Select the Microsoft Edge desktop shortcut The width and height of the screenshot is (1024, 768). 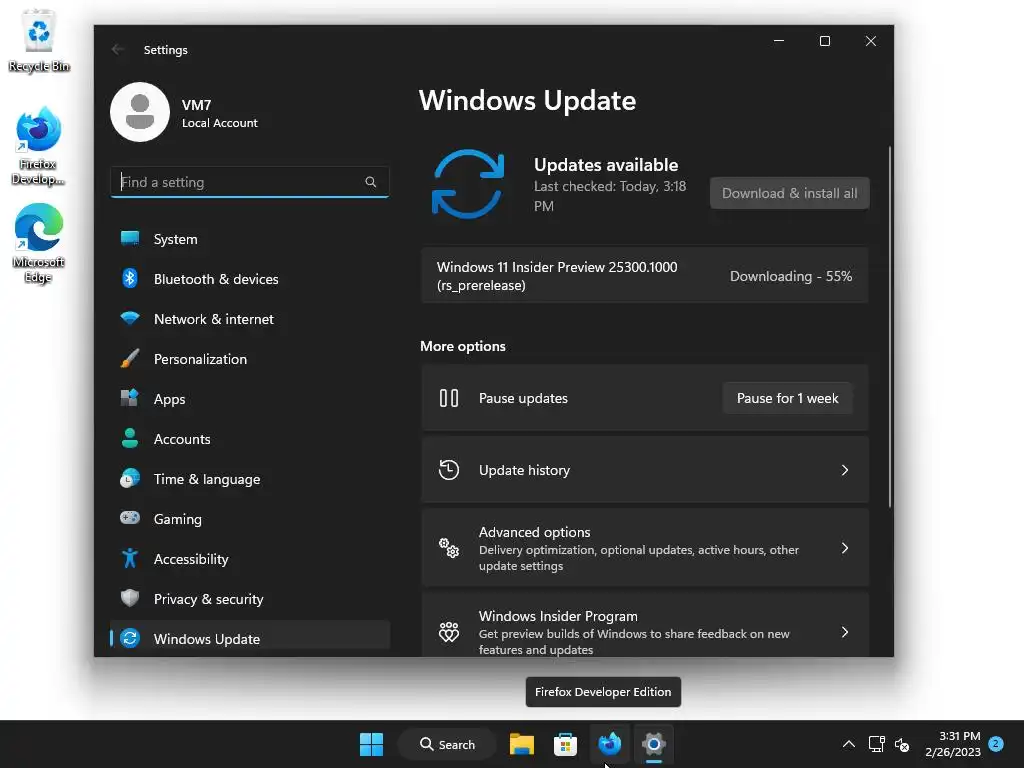39,243
